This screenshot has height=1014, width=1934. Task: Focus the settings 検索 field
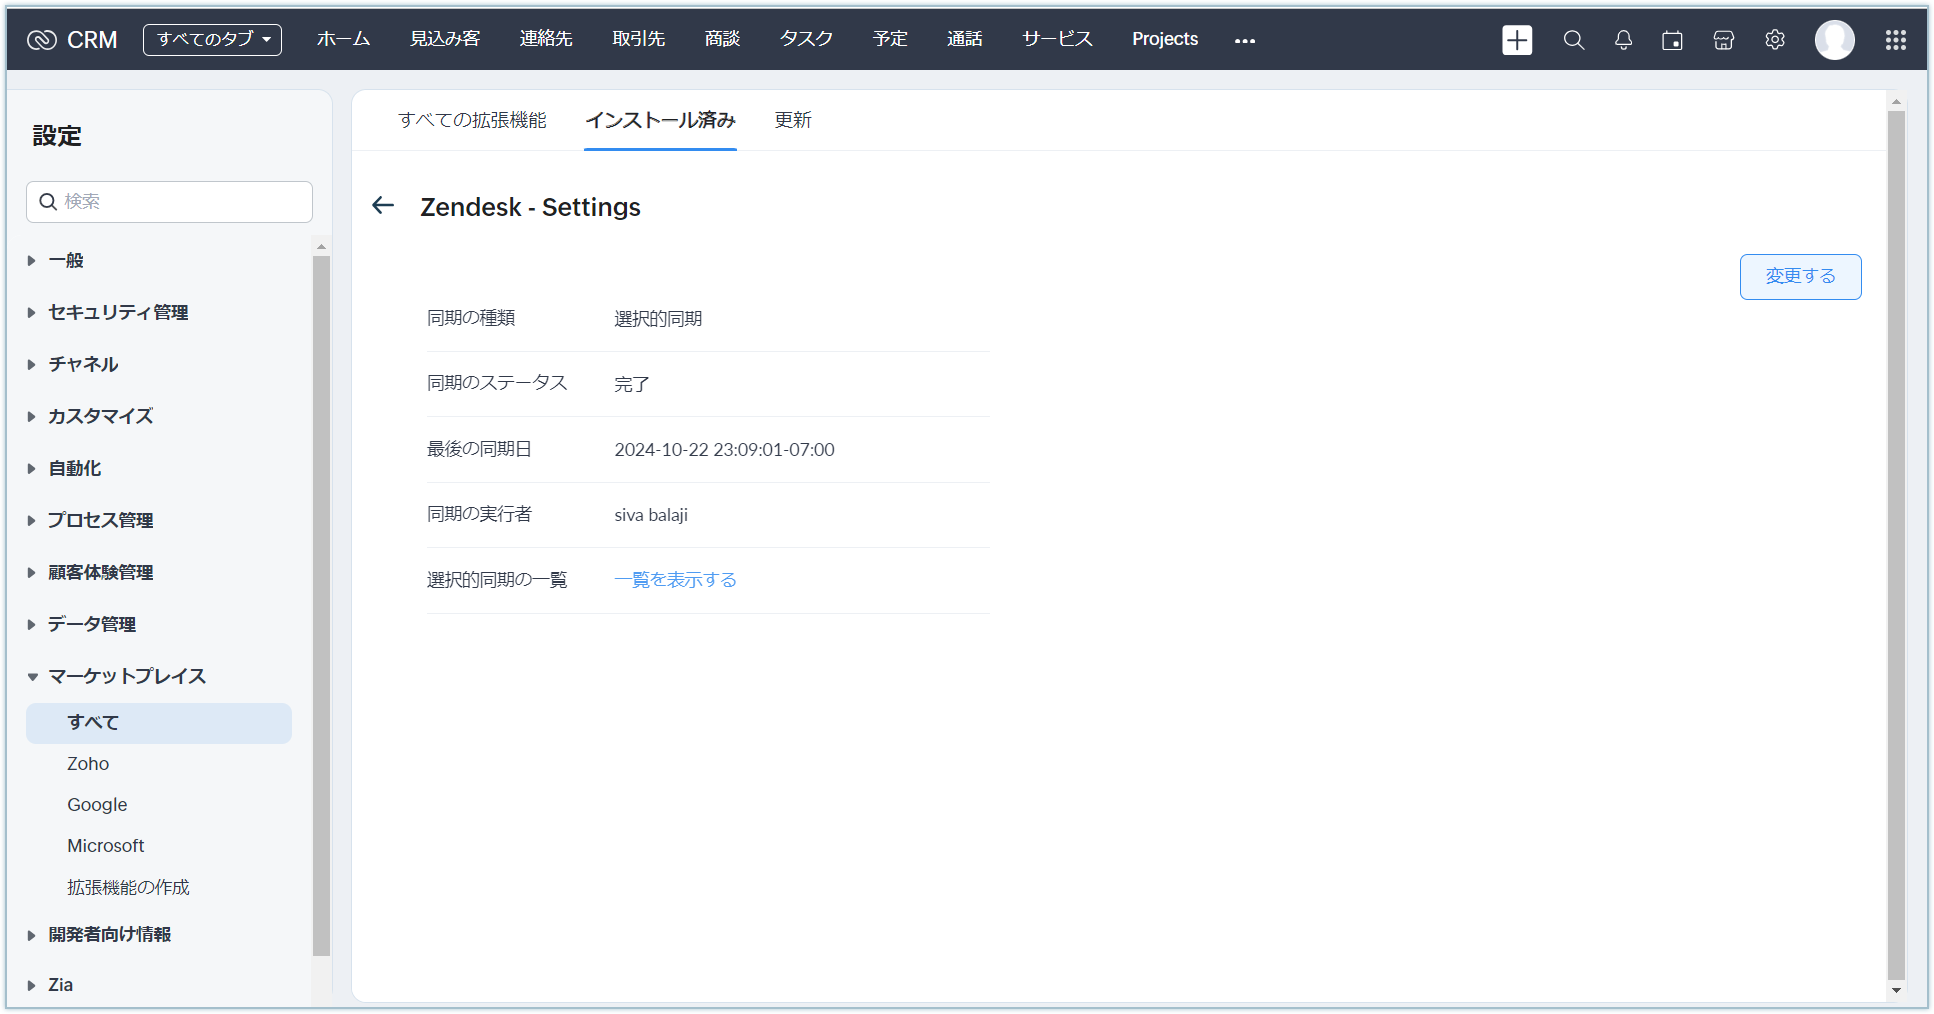[169, 202]
